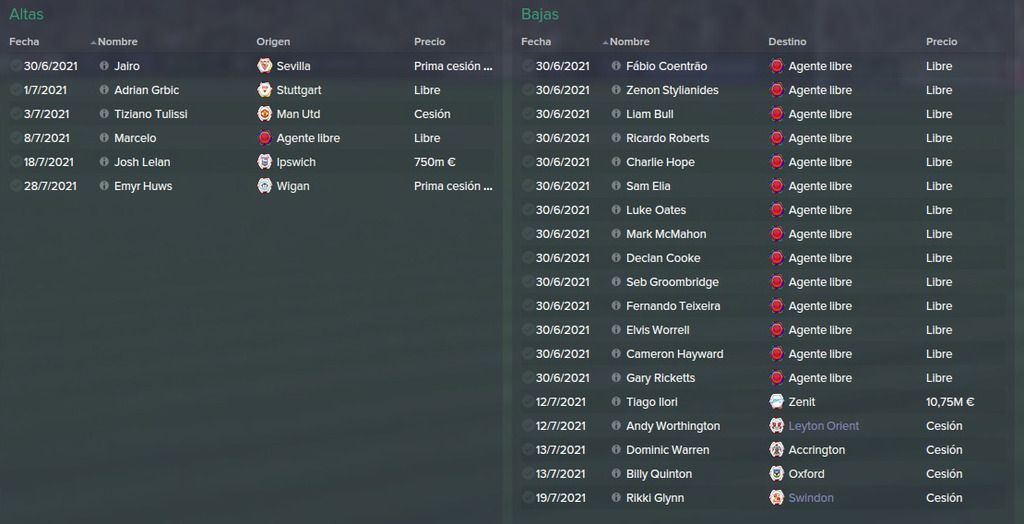The height and width of the screenshot is (524, 1024).
Task: Click the Ipswich club badge icon
Action: click(x=264, y=162)
